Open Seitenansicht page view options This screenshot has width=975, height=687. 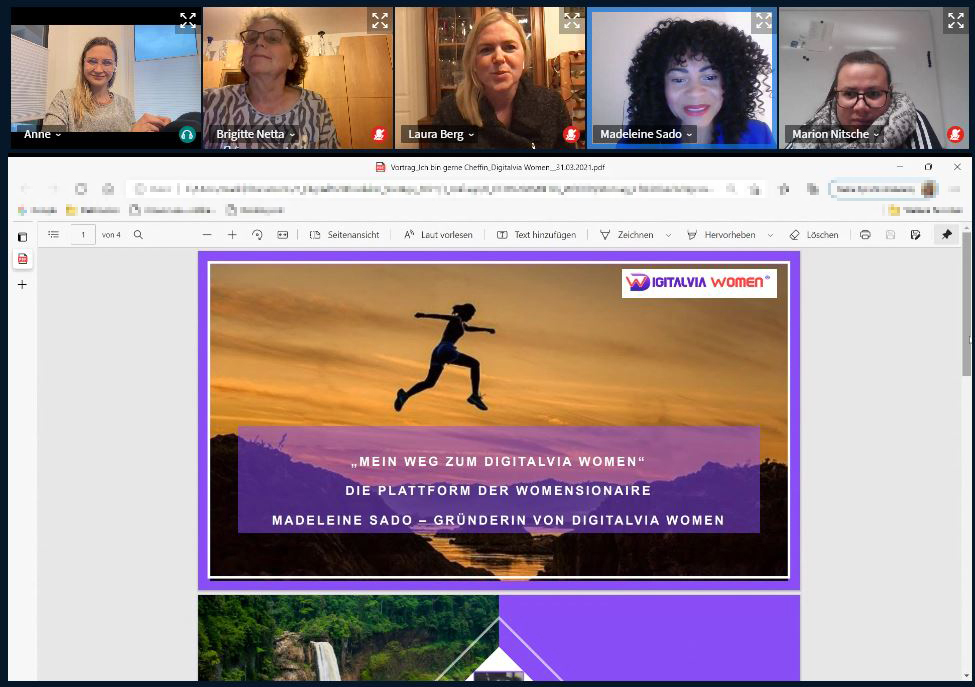click(344, 235)
